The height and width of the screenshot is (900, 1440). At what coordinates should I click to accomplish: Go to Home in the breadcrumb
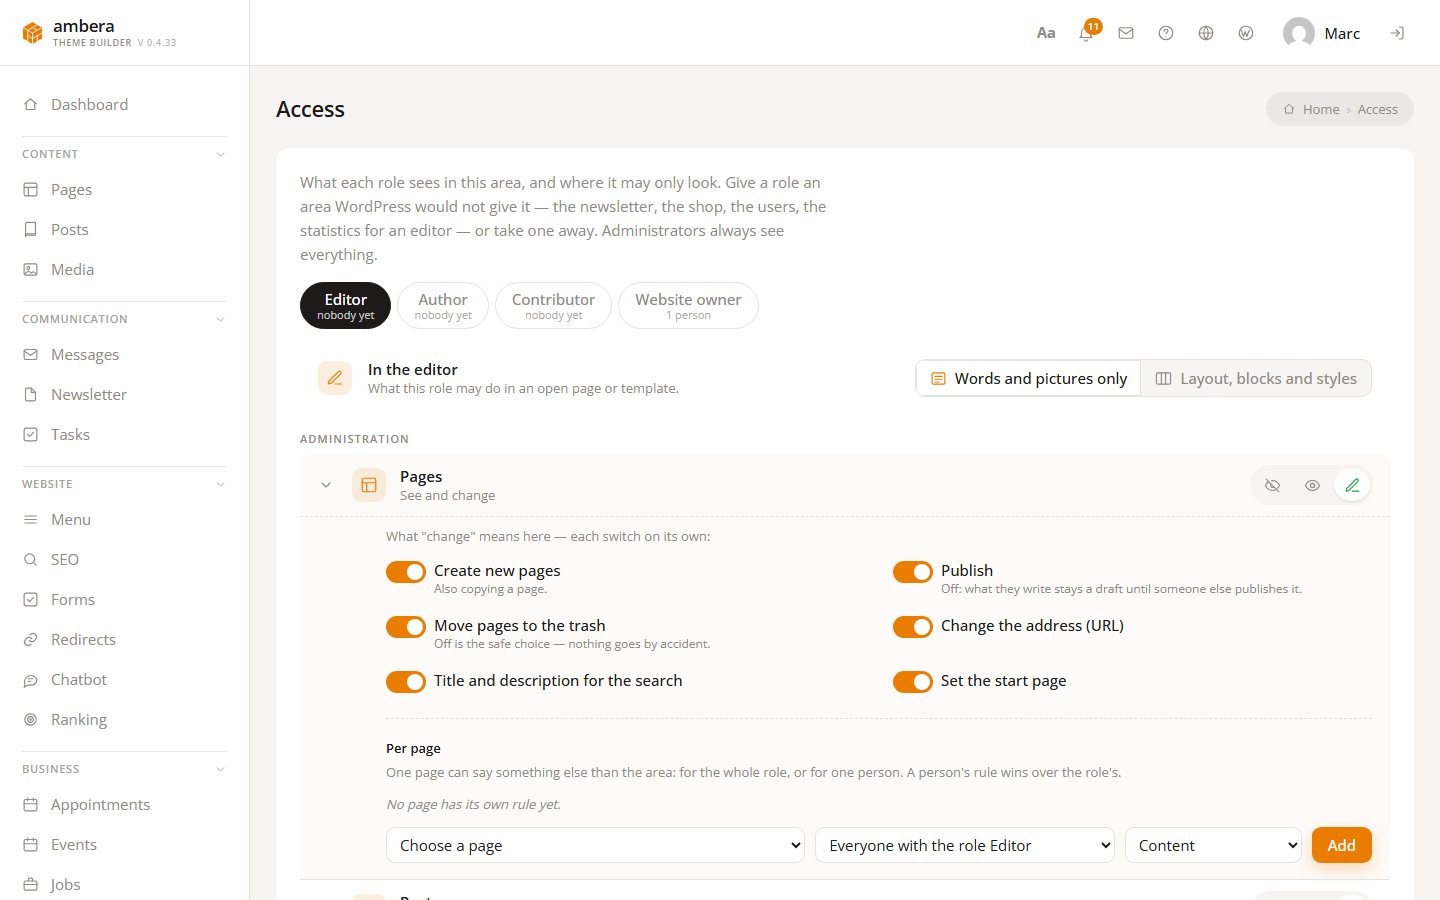[x=1312, y=109]
